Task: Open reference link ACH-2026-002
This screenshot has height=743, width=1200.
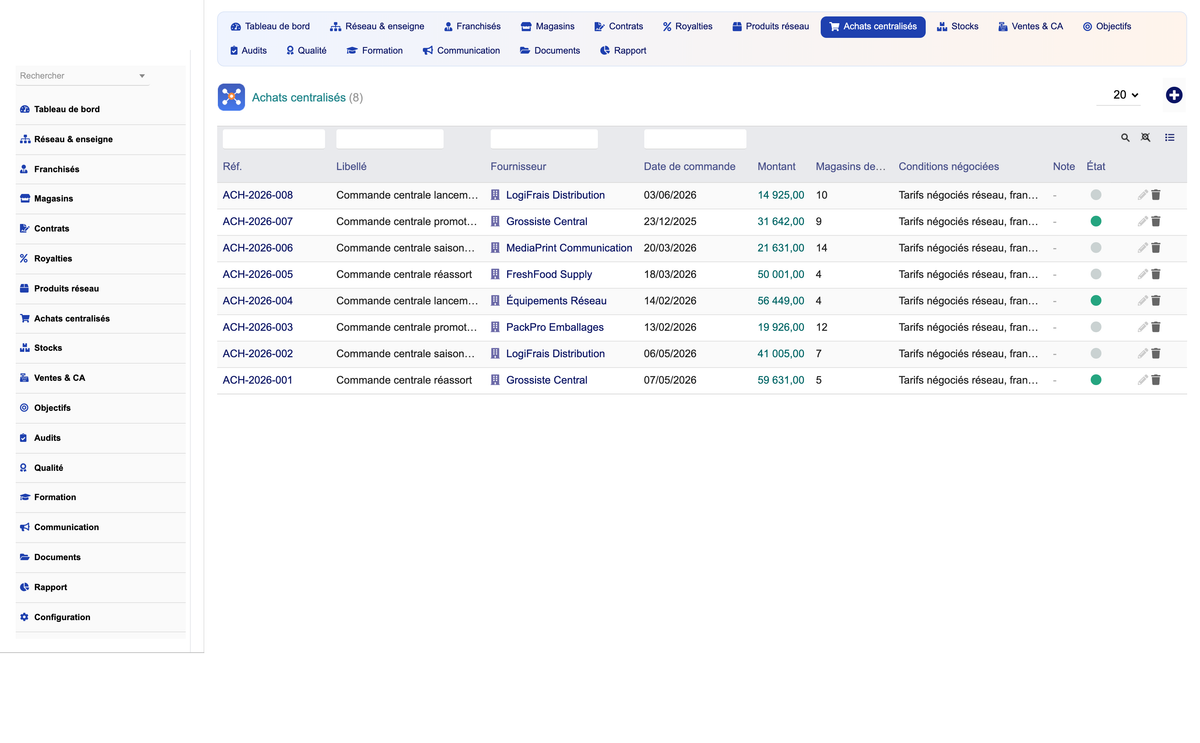Action: click(x=258, y=354)
